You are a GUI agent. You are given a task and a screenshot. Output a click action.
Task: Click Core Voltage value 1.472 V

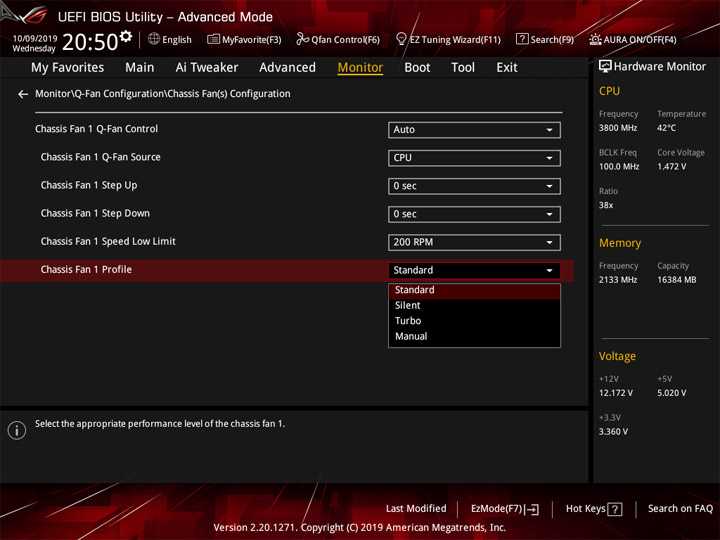(x=671, y=167)
